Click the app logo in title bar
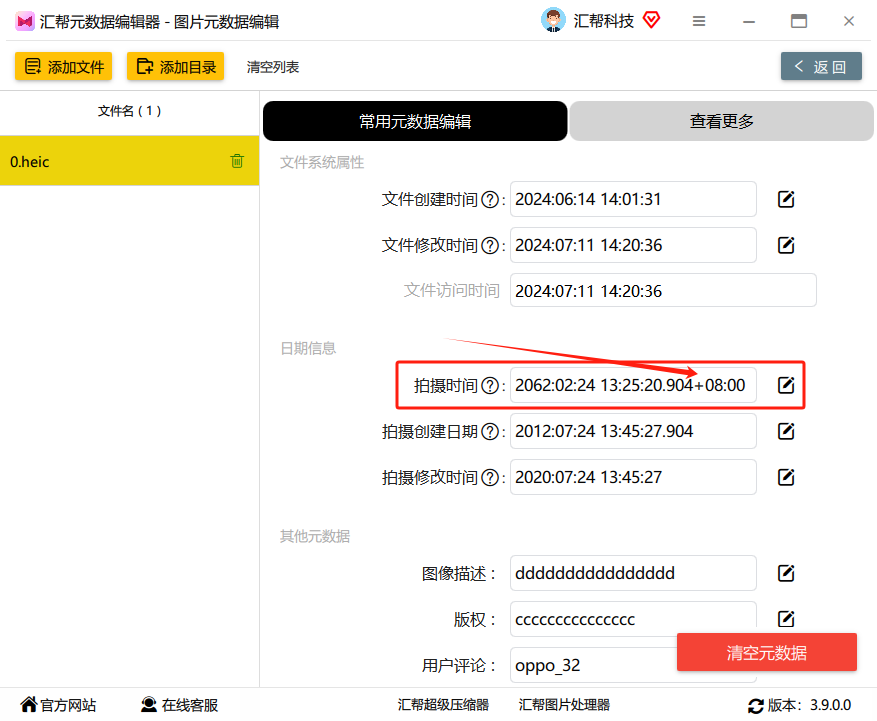 click(25, 22)
